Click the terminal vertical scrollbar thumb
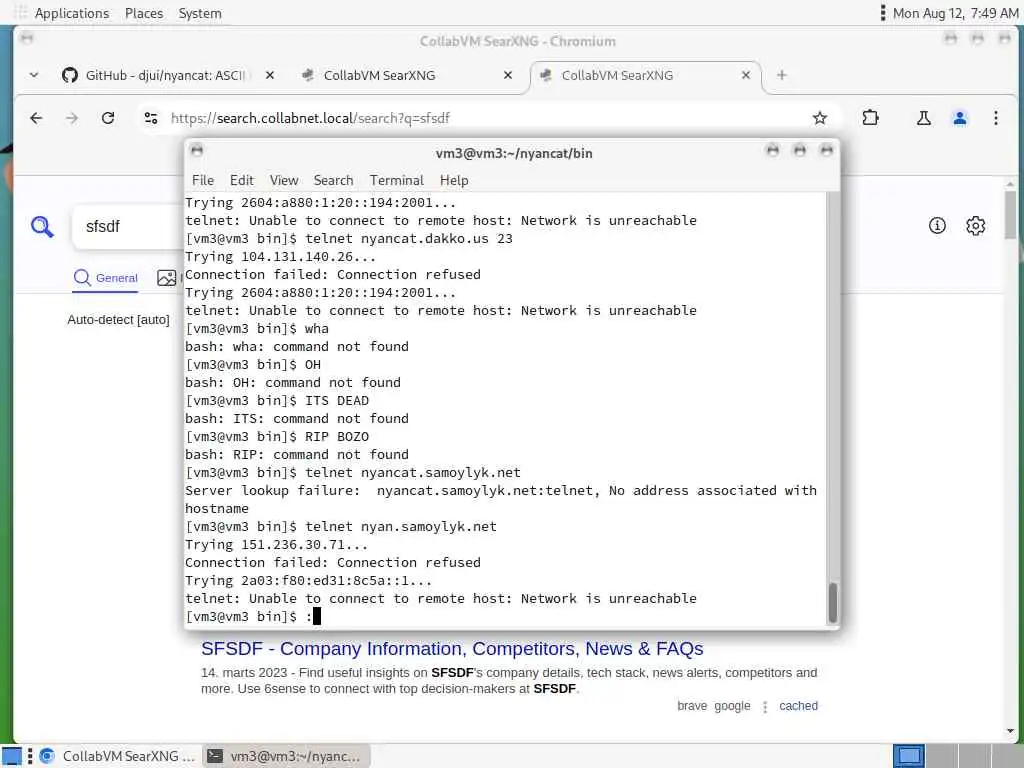 (x=833, y=602)
